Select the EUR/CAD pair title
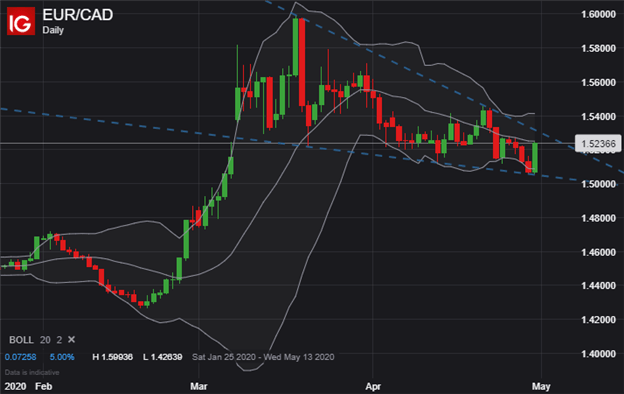This screenshot has width=624, height=394. click(78, 15)
